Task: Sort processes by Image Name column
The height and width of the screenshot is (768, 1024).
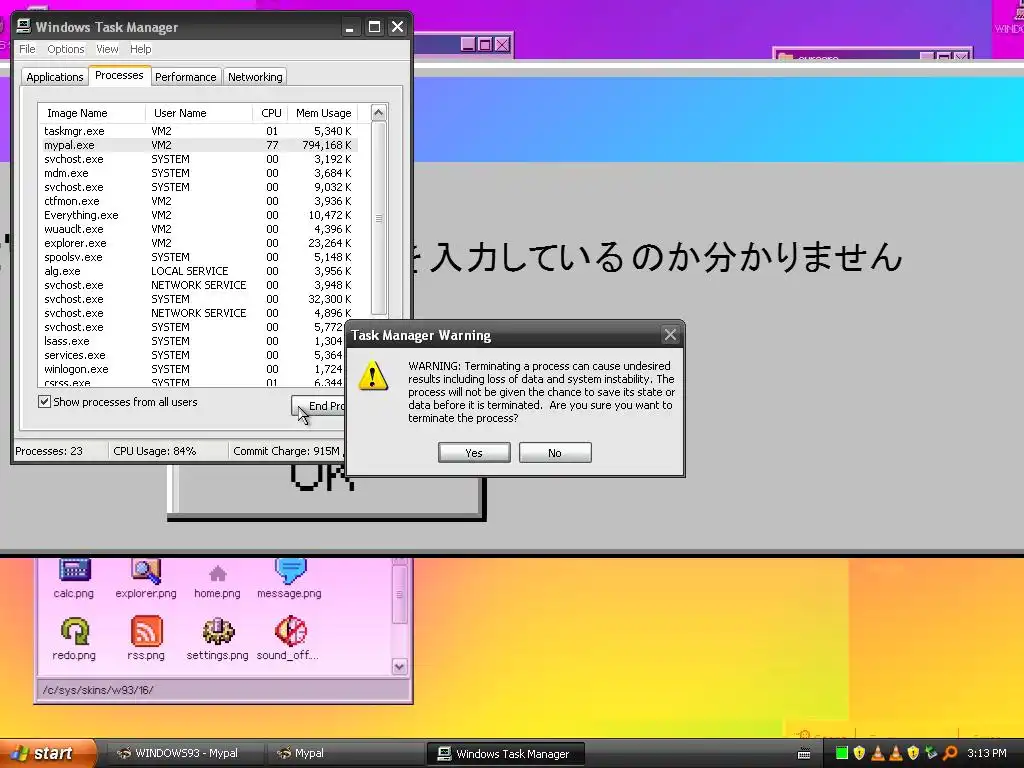Action: pyautogui.click(x=91, y=113)
